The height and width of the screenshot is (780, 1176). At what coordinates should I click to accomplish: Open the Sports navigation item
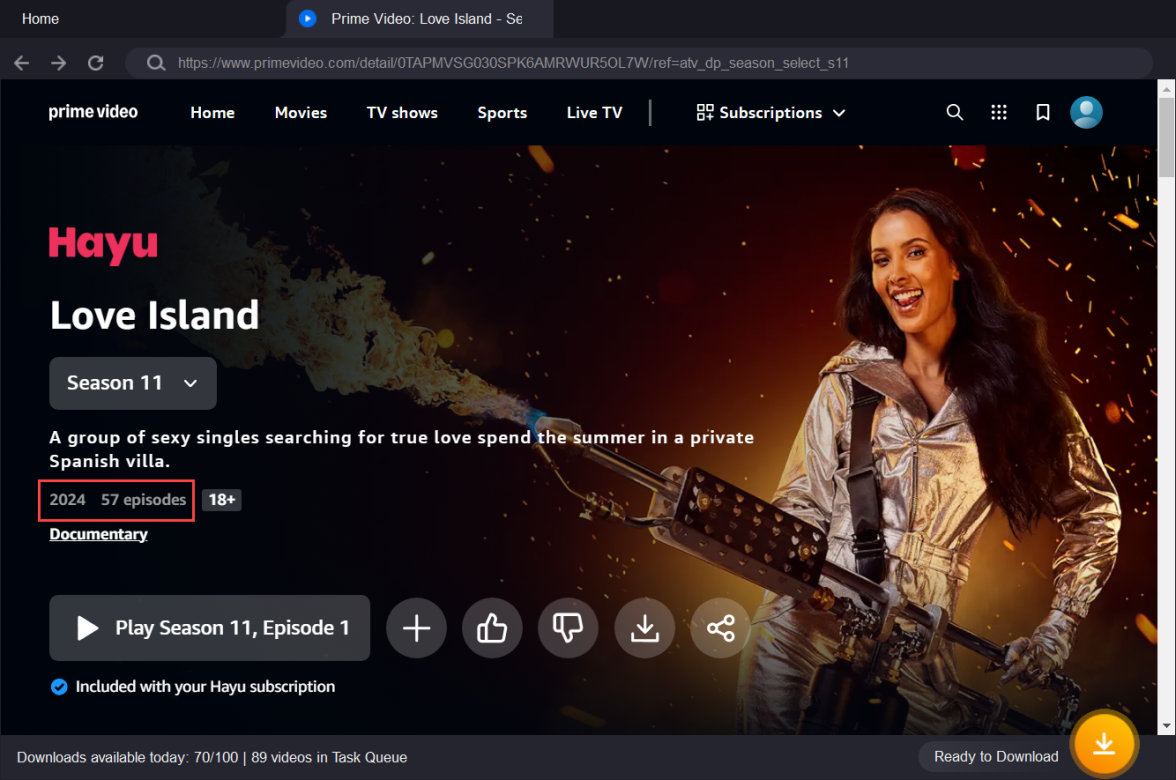click(x=502, y=112)
